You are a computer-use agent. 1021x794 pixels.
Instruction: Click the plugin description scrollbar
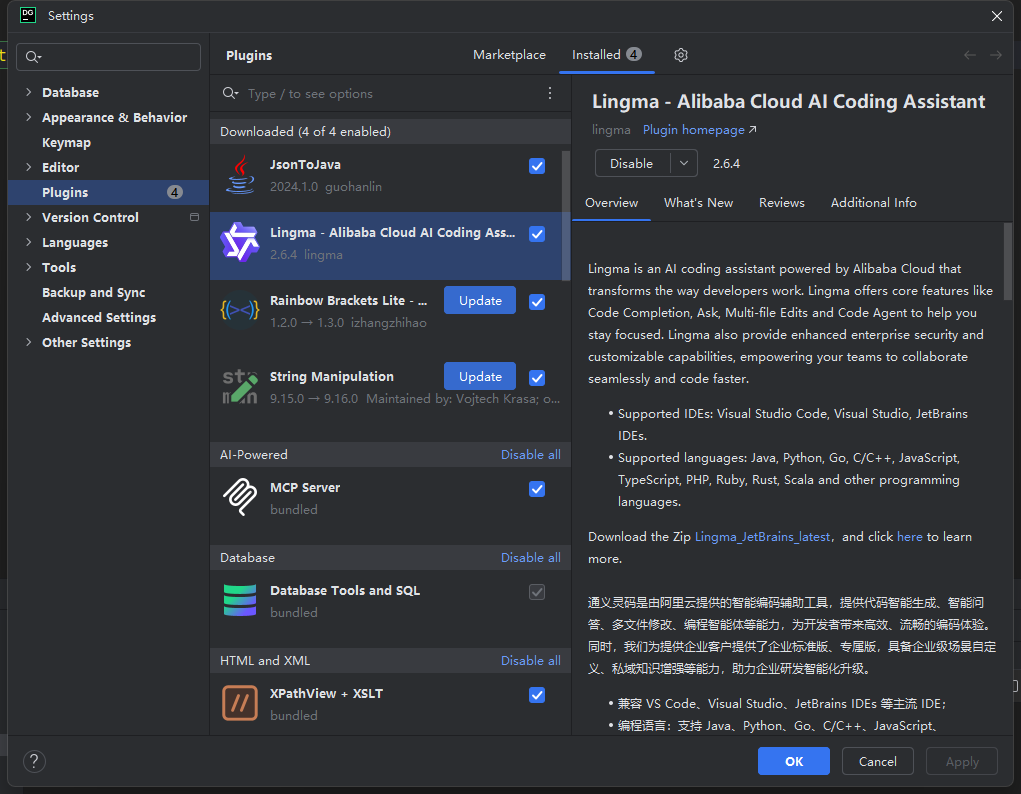point(1007,261)
